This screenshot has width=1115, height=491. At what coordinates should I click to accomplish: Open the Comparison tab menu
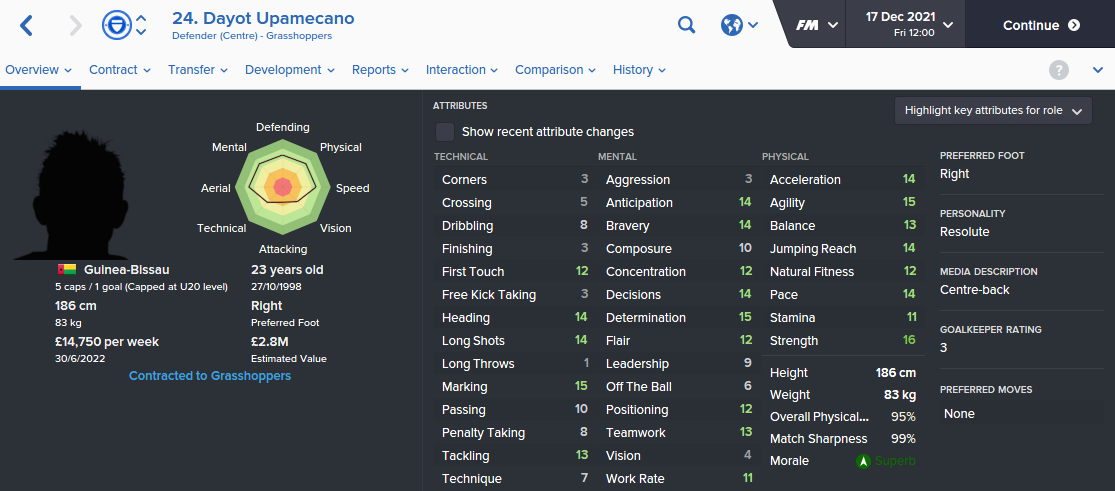coord(556,70)
